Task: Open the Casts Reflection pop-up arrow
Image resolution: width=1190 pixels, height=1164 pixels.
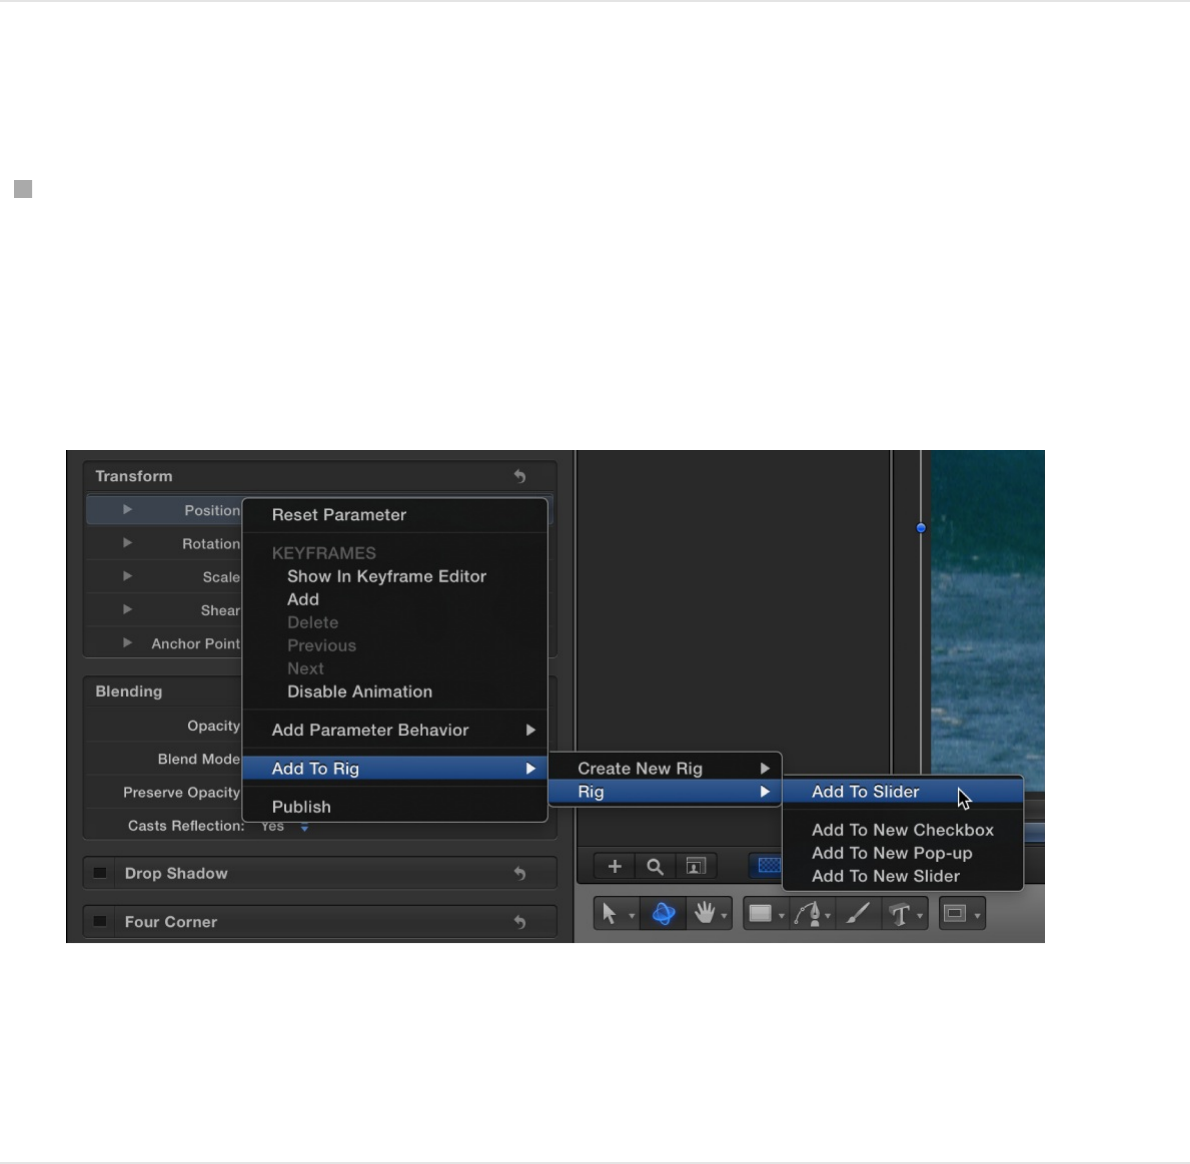Action: tap(304, 827)
